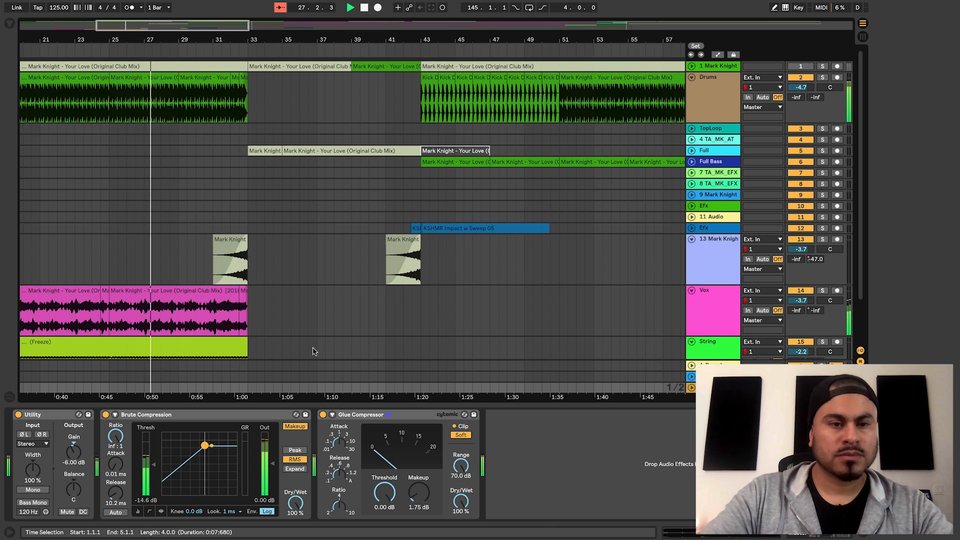The image size is (960, 540).
Task: Enable the Utility Bass Mono button
Action: [32, 502]
